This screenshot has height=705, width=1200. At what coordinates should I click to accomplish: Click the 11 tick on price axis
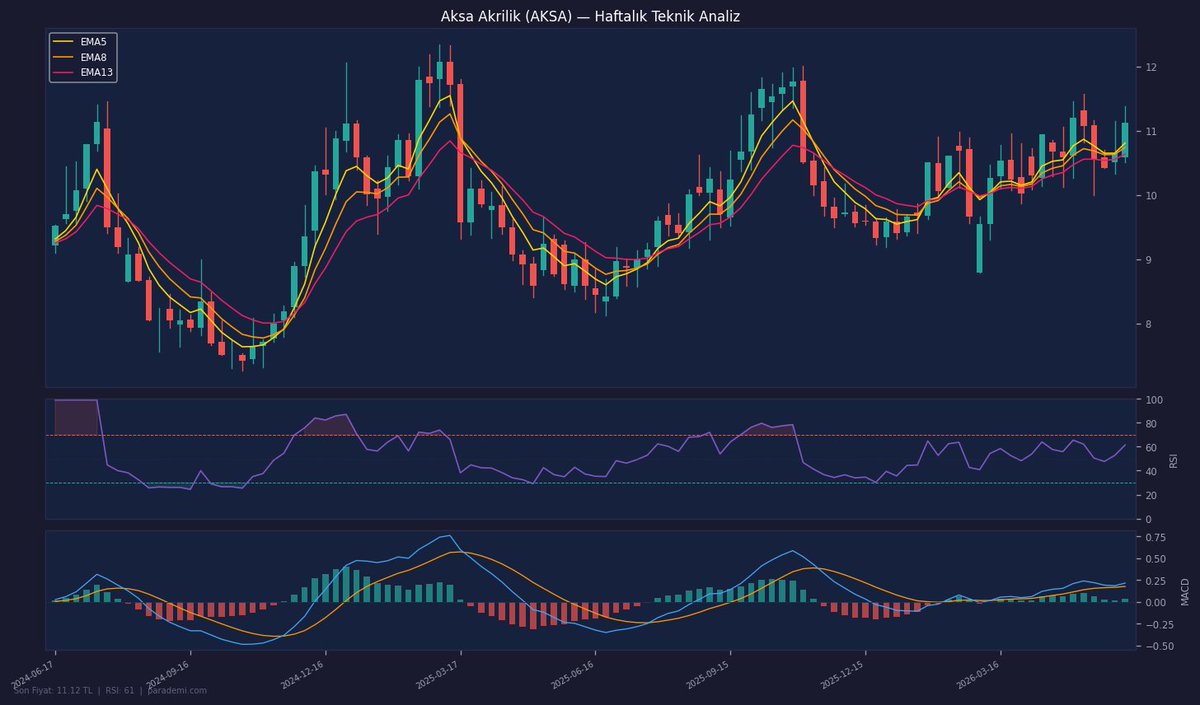coord(1150,131)
